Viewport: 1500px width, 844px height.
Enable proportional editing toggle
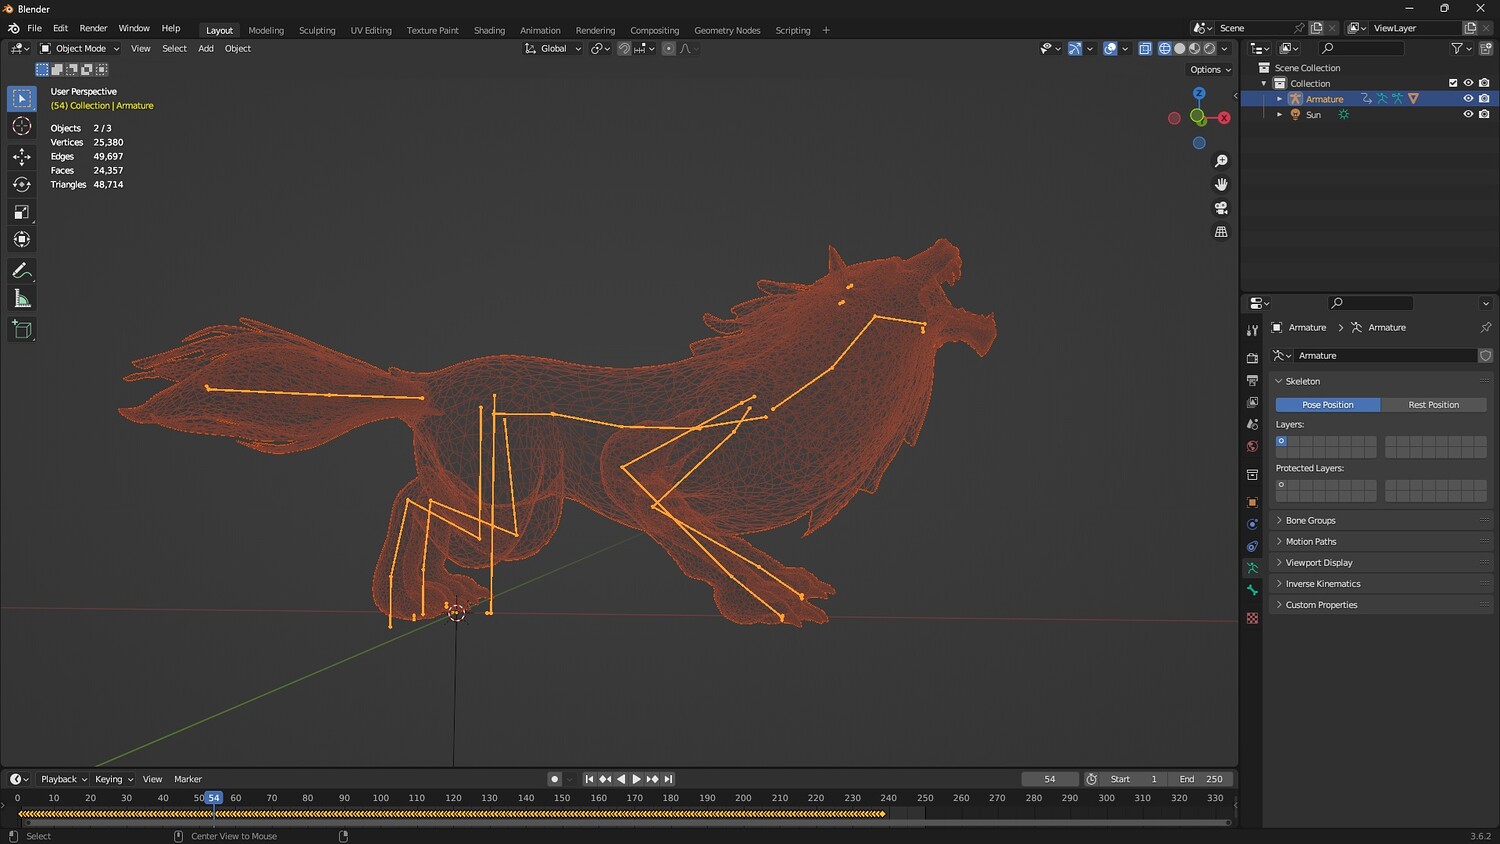click(669, 48)
